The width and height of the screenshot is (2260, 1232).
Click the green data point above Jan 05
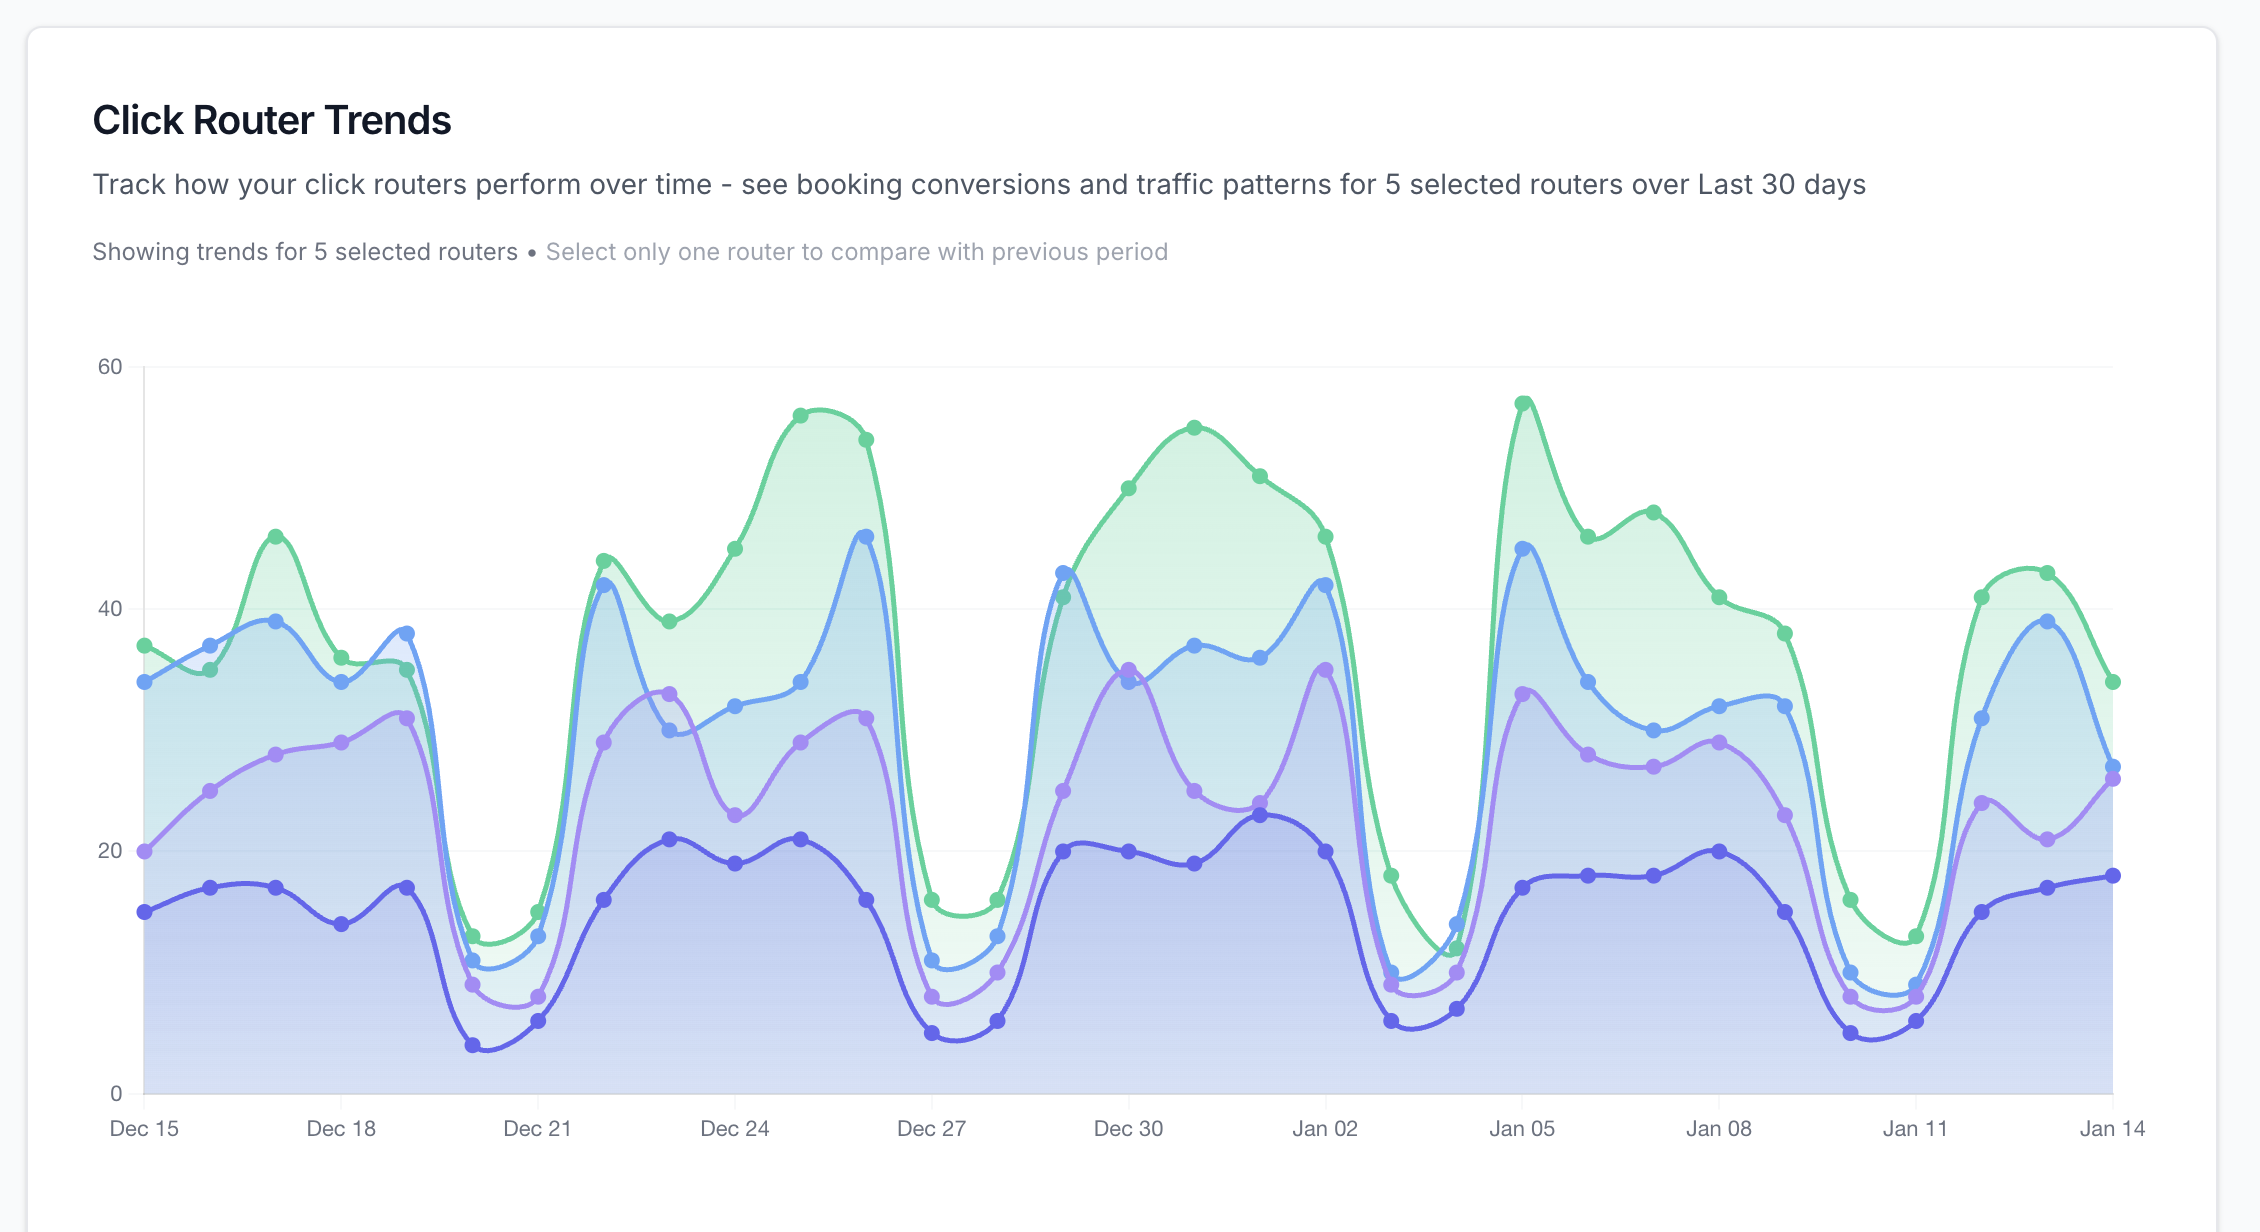click(x=1522, y=404)
